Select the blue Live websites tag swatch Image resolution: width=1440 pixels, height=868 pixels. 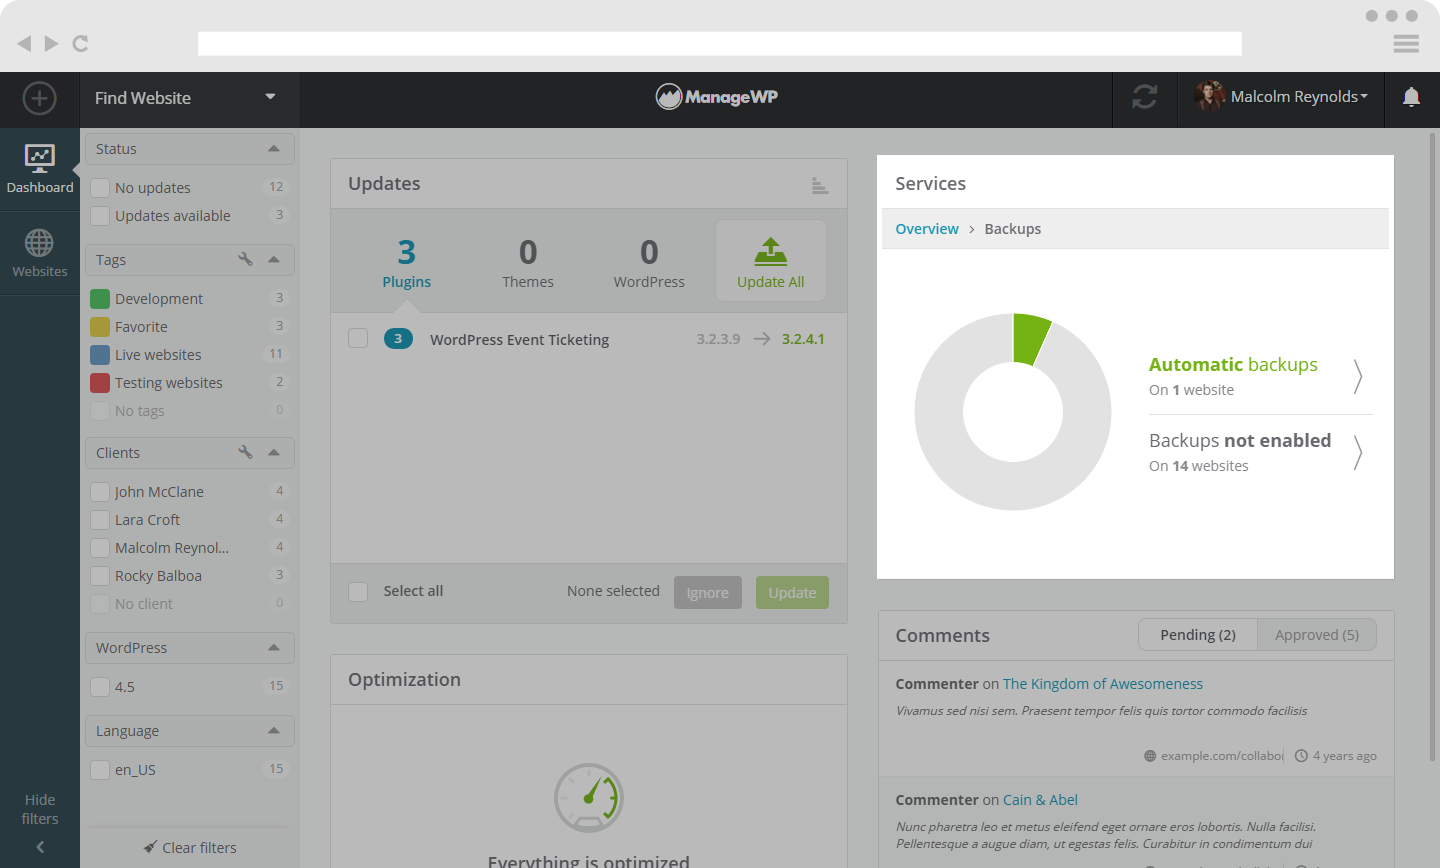[x=100, y=355]
